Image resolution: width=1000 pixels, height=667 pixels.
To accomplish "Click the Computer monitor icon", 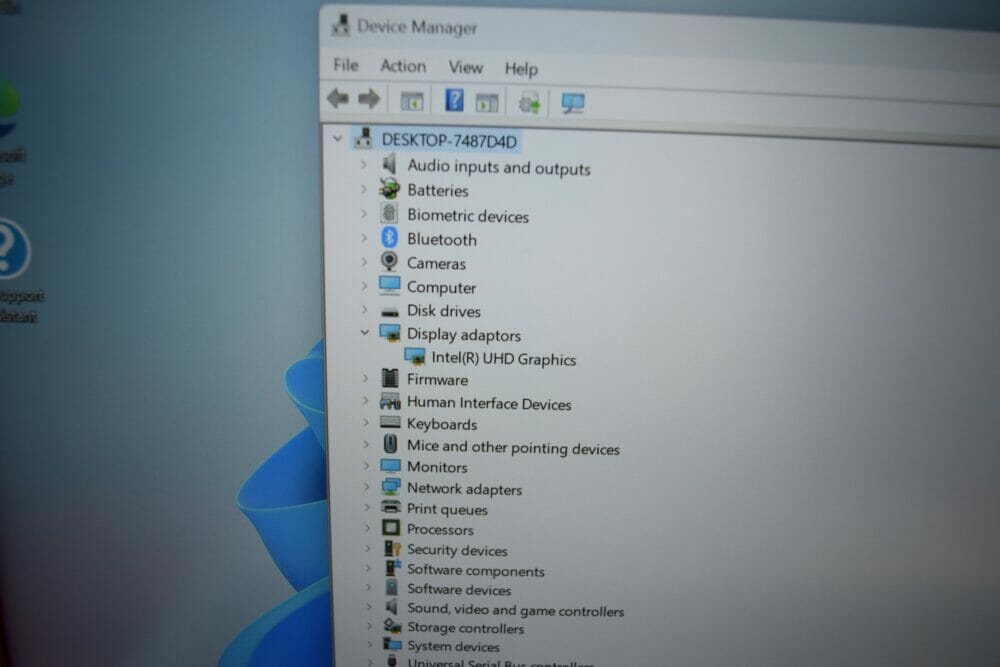I will 390,285.
